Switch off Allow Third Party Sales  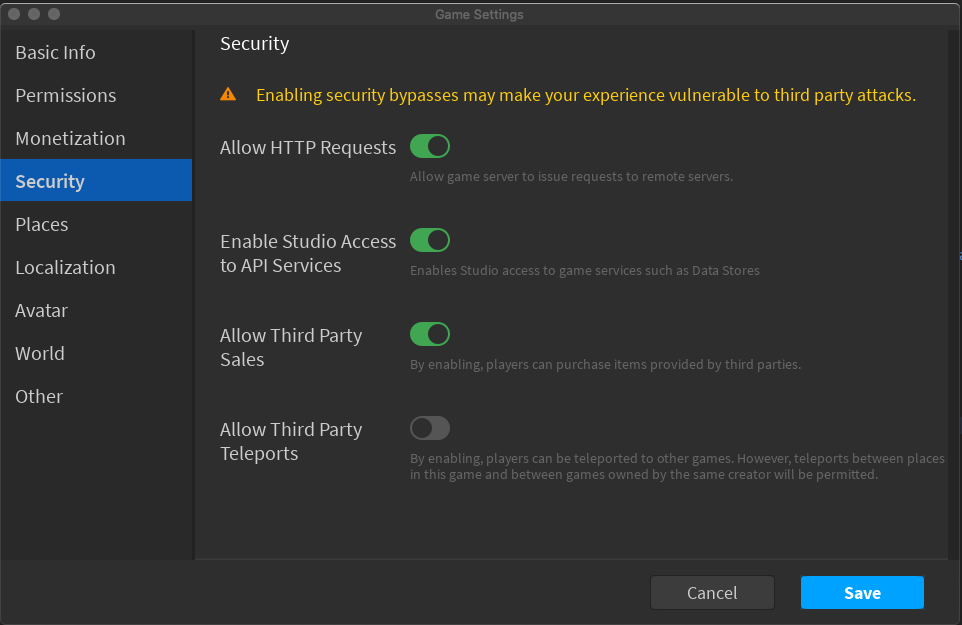tap(430, 334)
